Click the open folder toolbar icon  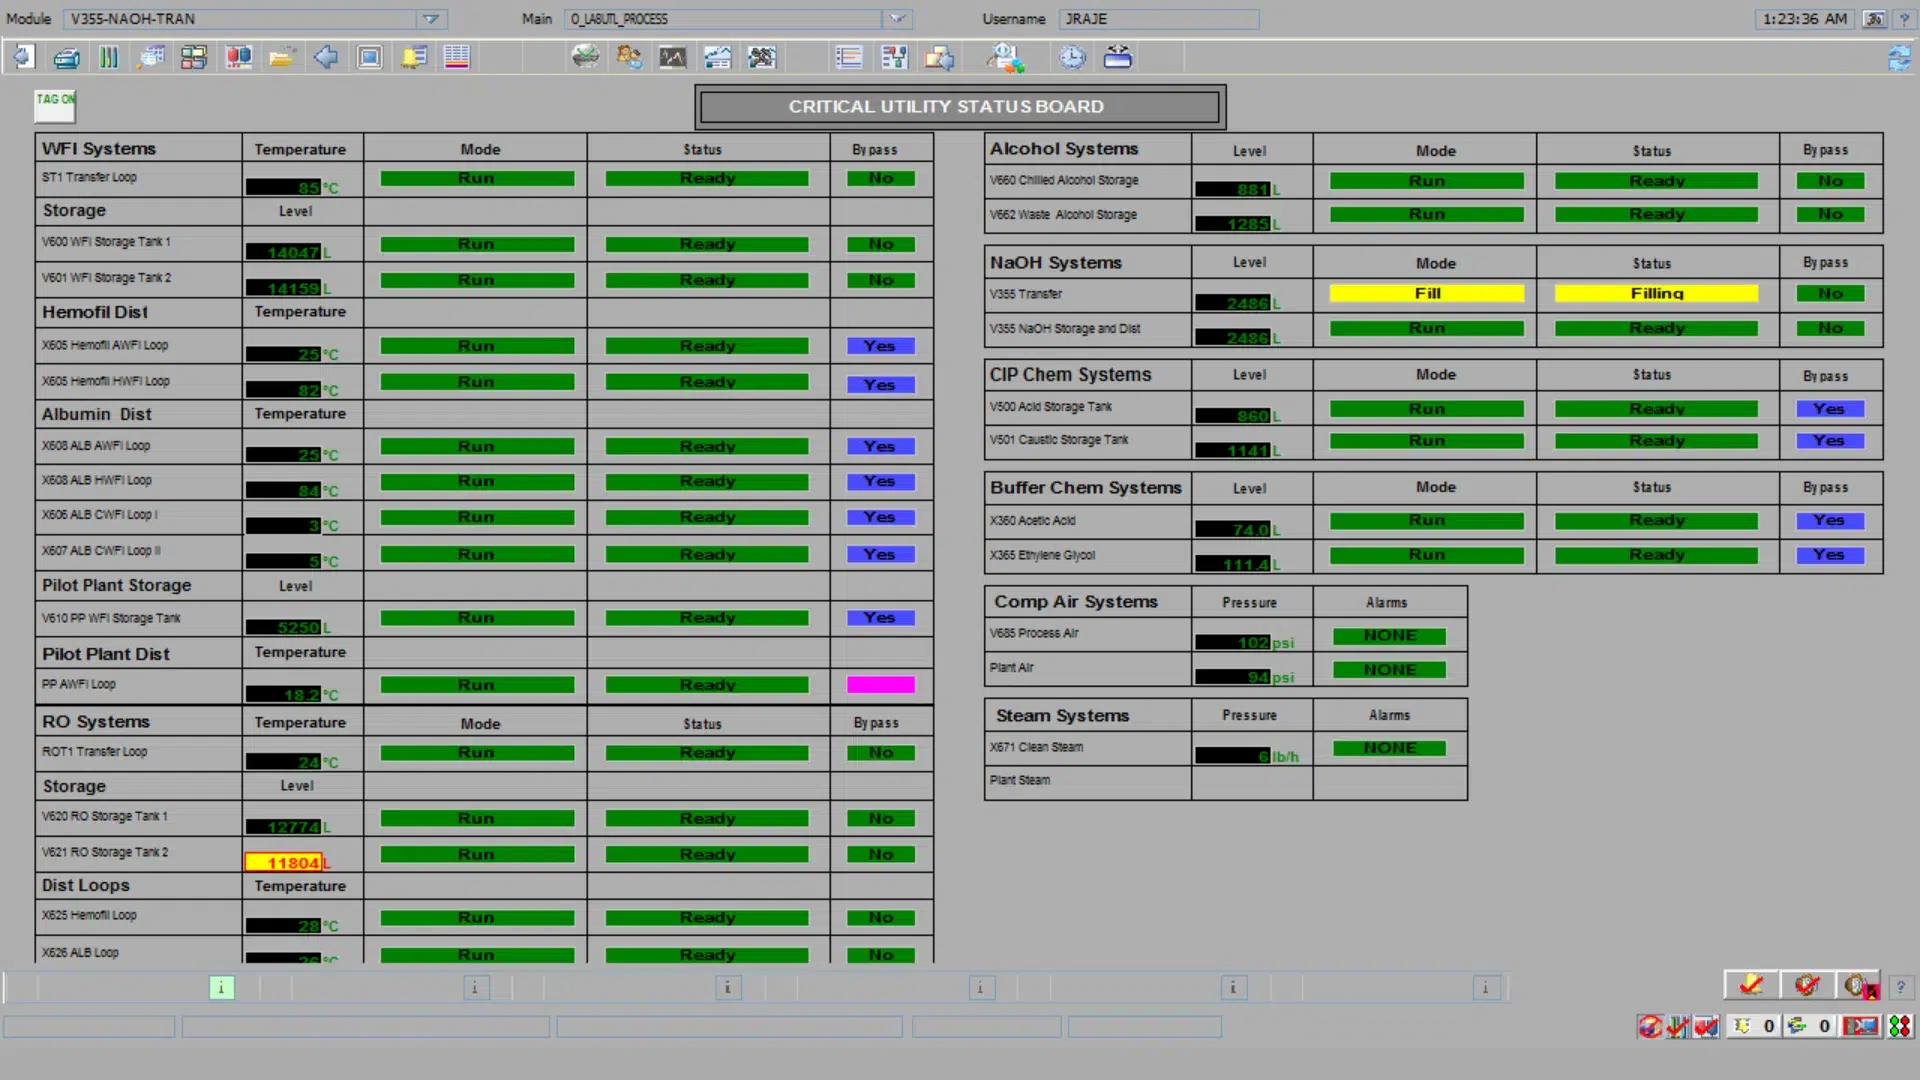(282, 57)
